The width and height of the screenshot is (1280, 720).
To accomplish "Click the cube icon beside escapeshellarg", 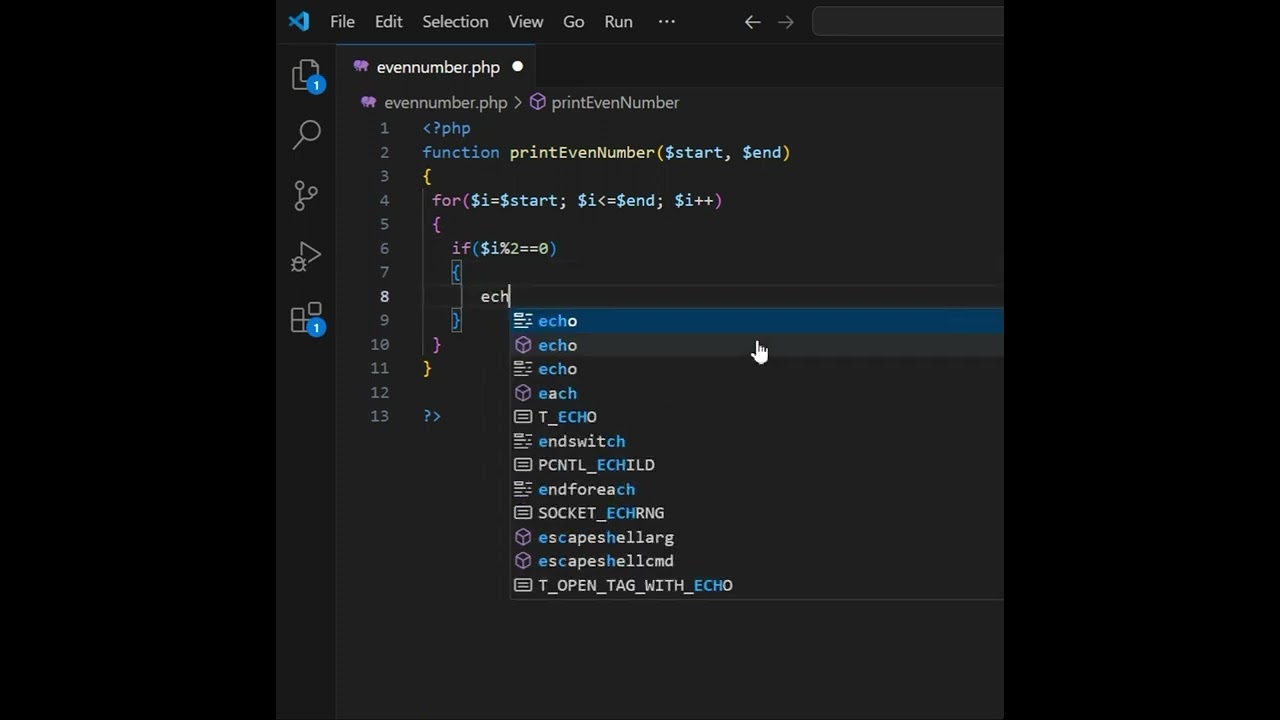I will coord(523,537).
